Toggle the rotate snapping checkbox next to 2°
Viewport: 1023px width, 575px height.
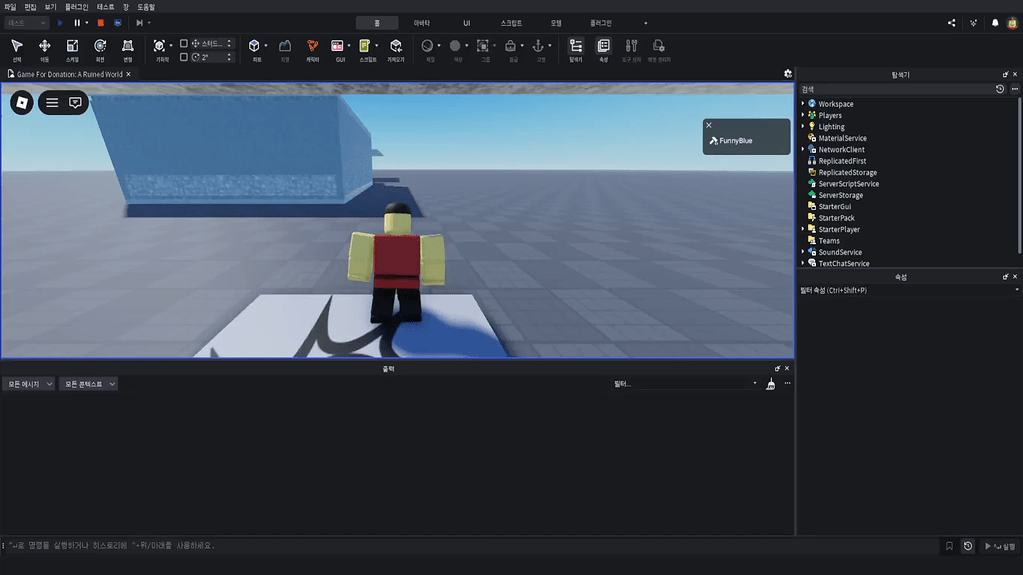pyautogui.click(x=184, y=57)
